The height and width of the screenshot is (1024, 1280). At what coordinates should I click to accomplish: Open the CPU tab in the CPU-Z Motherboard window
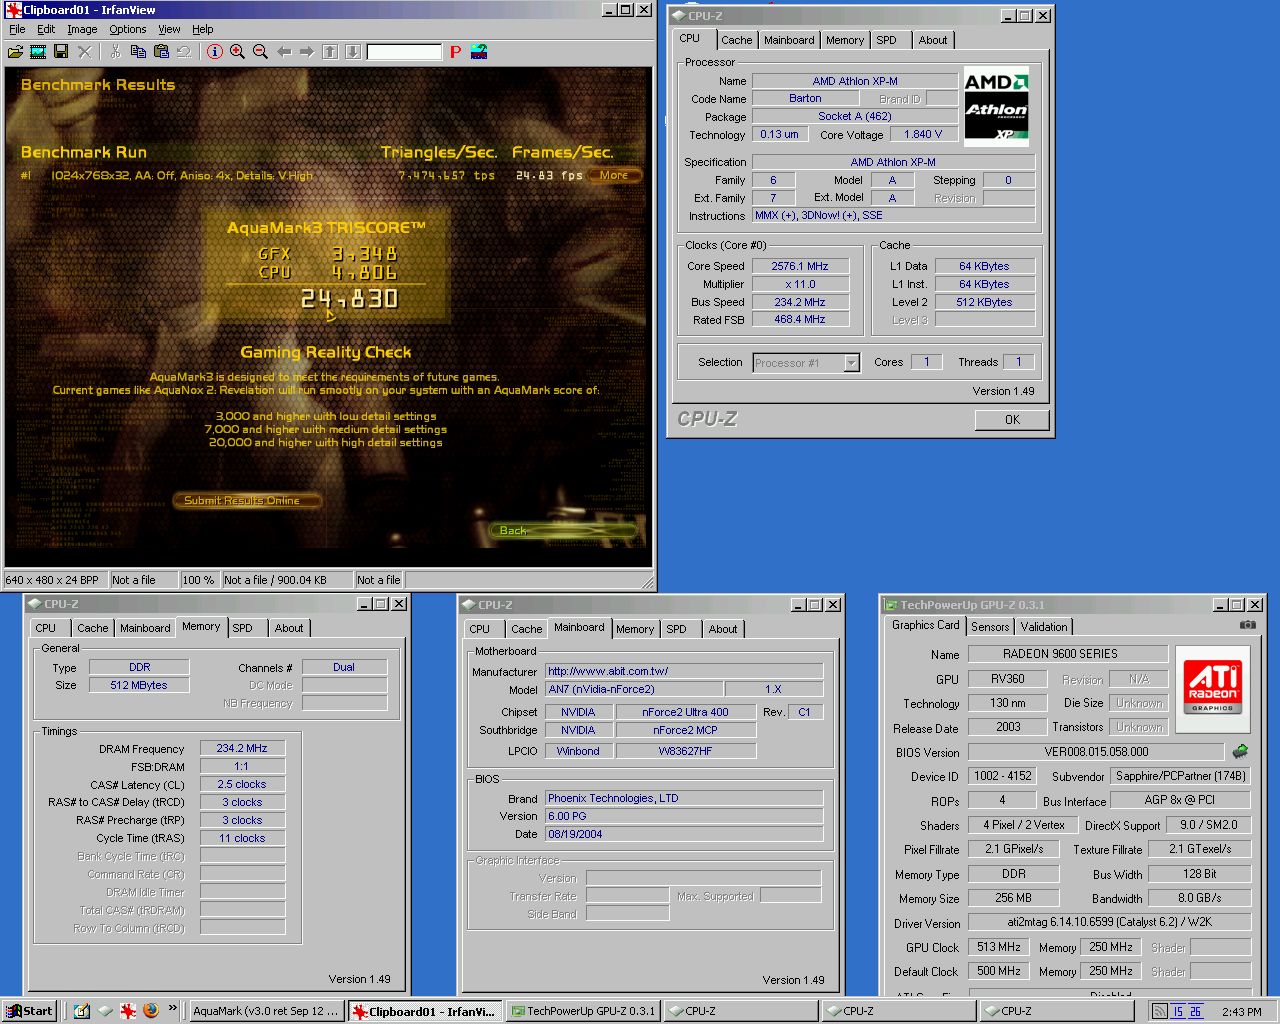click(x=480, y=629)
